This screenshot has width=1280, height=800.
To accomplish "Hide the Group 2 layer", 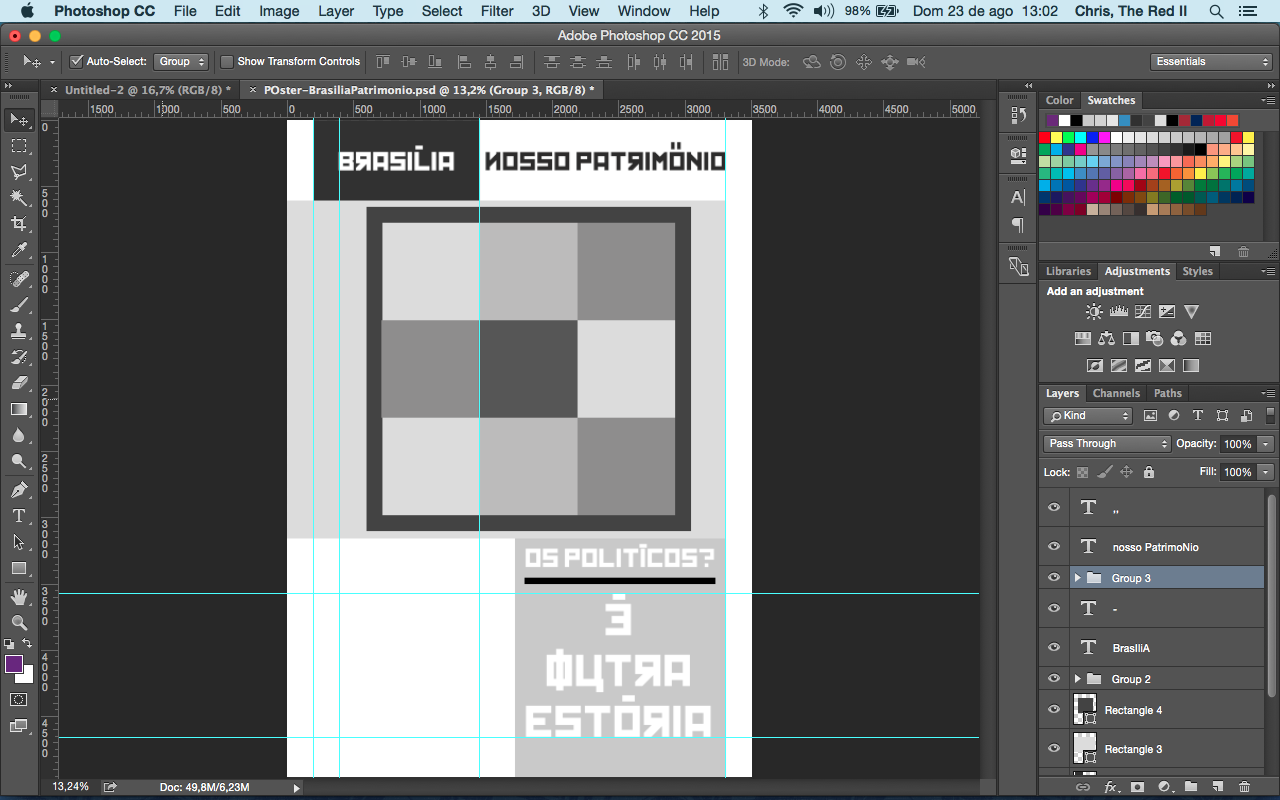I will point(1053,679).
